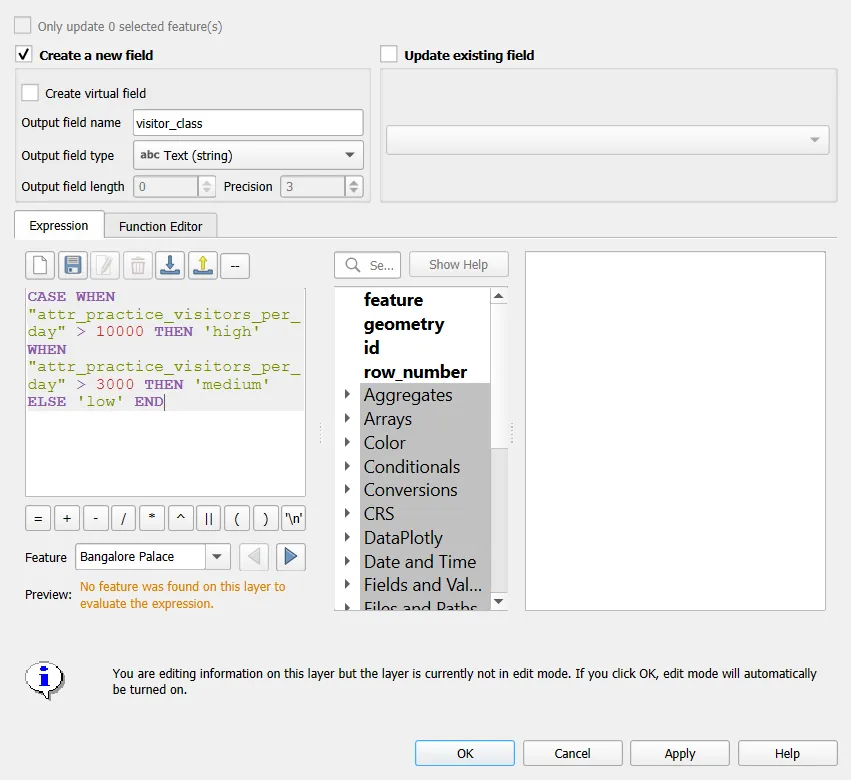Decrease the Precision spinner value
The height and width of the screenshot is (780, 851).
click(x=354, y=191)
